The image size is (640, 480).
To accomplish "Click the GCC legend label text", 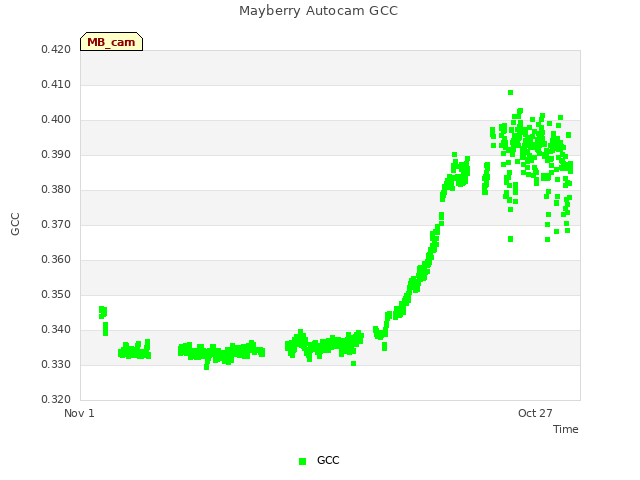I will (328, 460).
